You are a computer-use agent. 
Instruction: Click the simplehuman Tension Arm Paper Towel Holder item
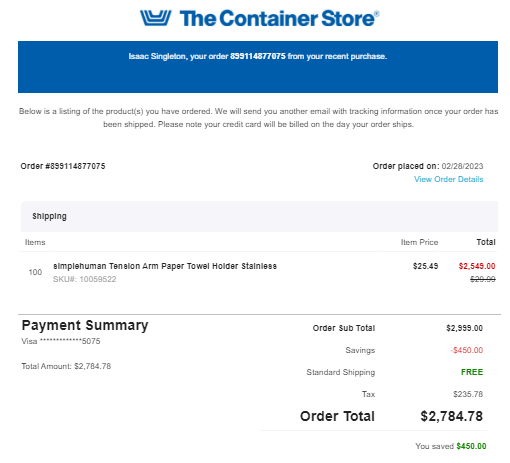coord(165,266)
